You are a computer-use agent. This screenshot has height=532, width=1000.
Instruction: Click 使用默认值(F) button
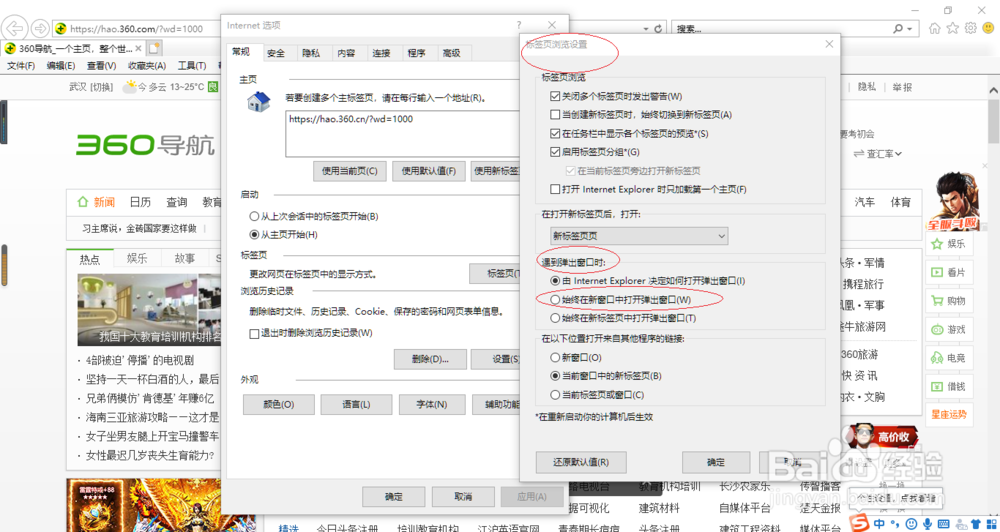429,171
